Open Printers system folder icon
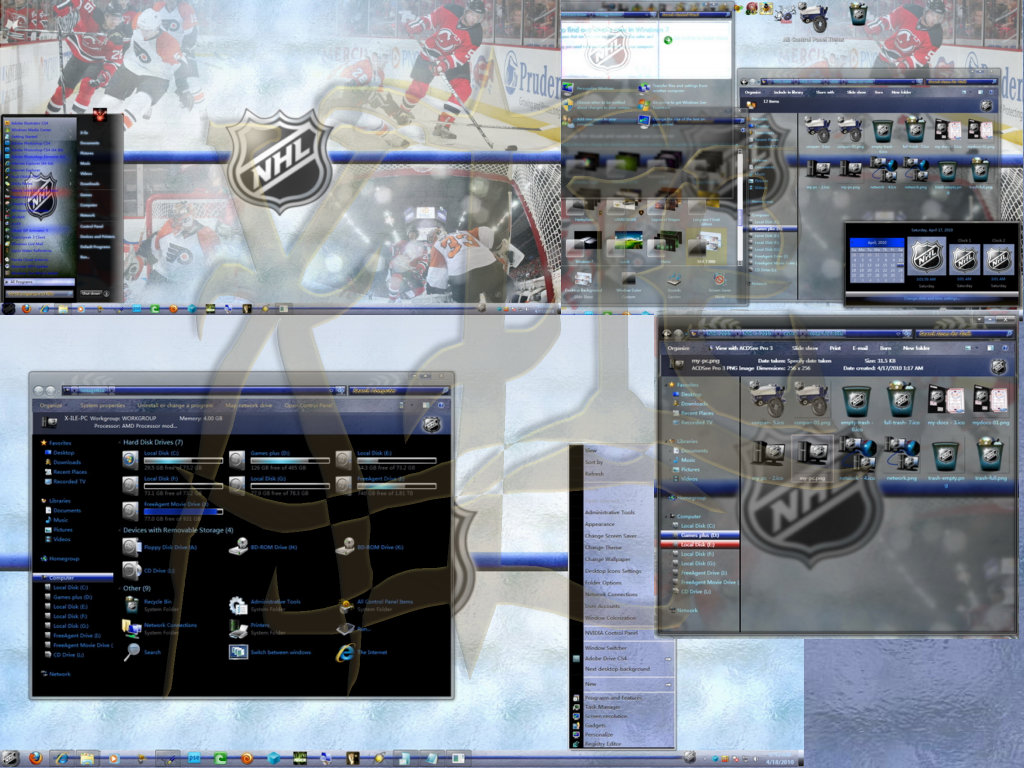The width and height of the screenshot is (1024, 768). coord(238,628)
